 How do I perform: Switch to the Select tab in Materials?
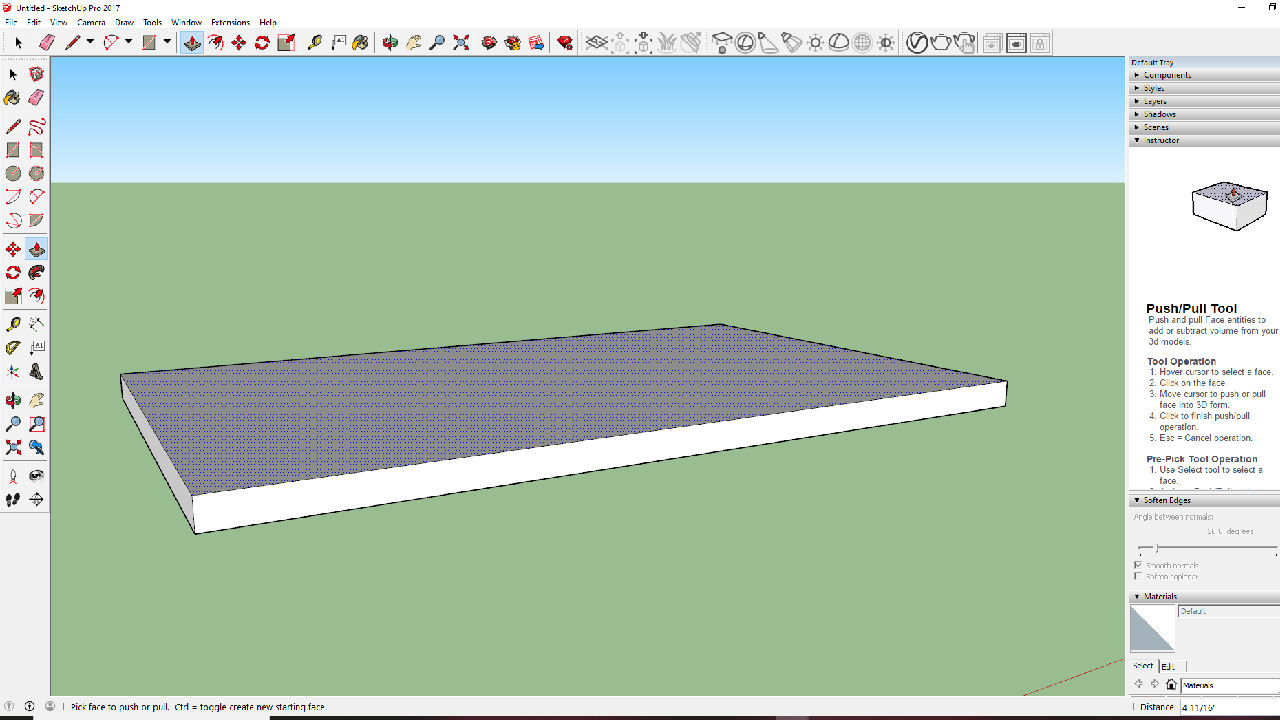point(1143,666)
